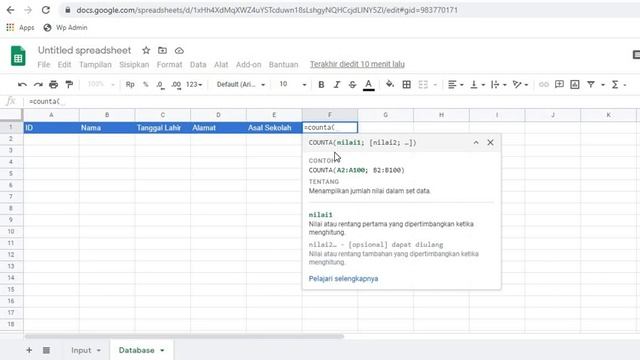Image resolution: width=640 pixels, height=360 pixels.
Task: Select column G header
Action: 385,115
